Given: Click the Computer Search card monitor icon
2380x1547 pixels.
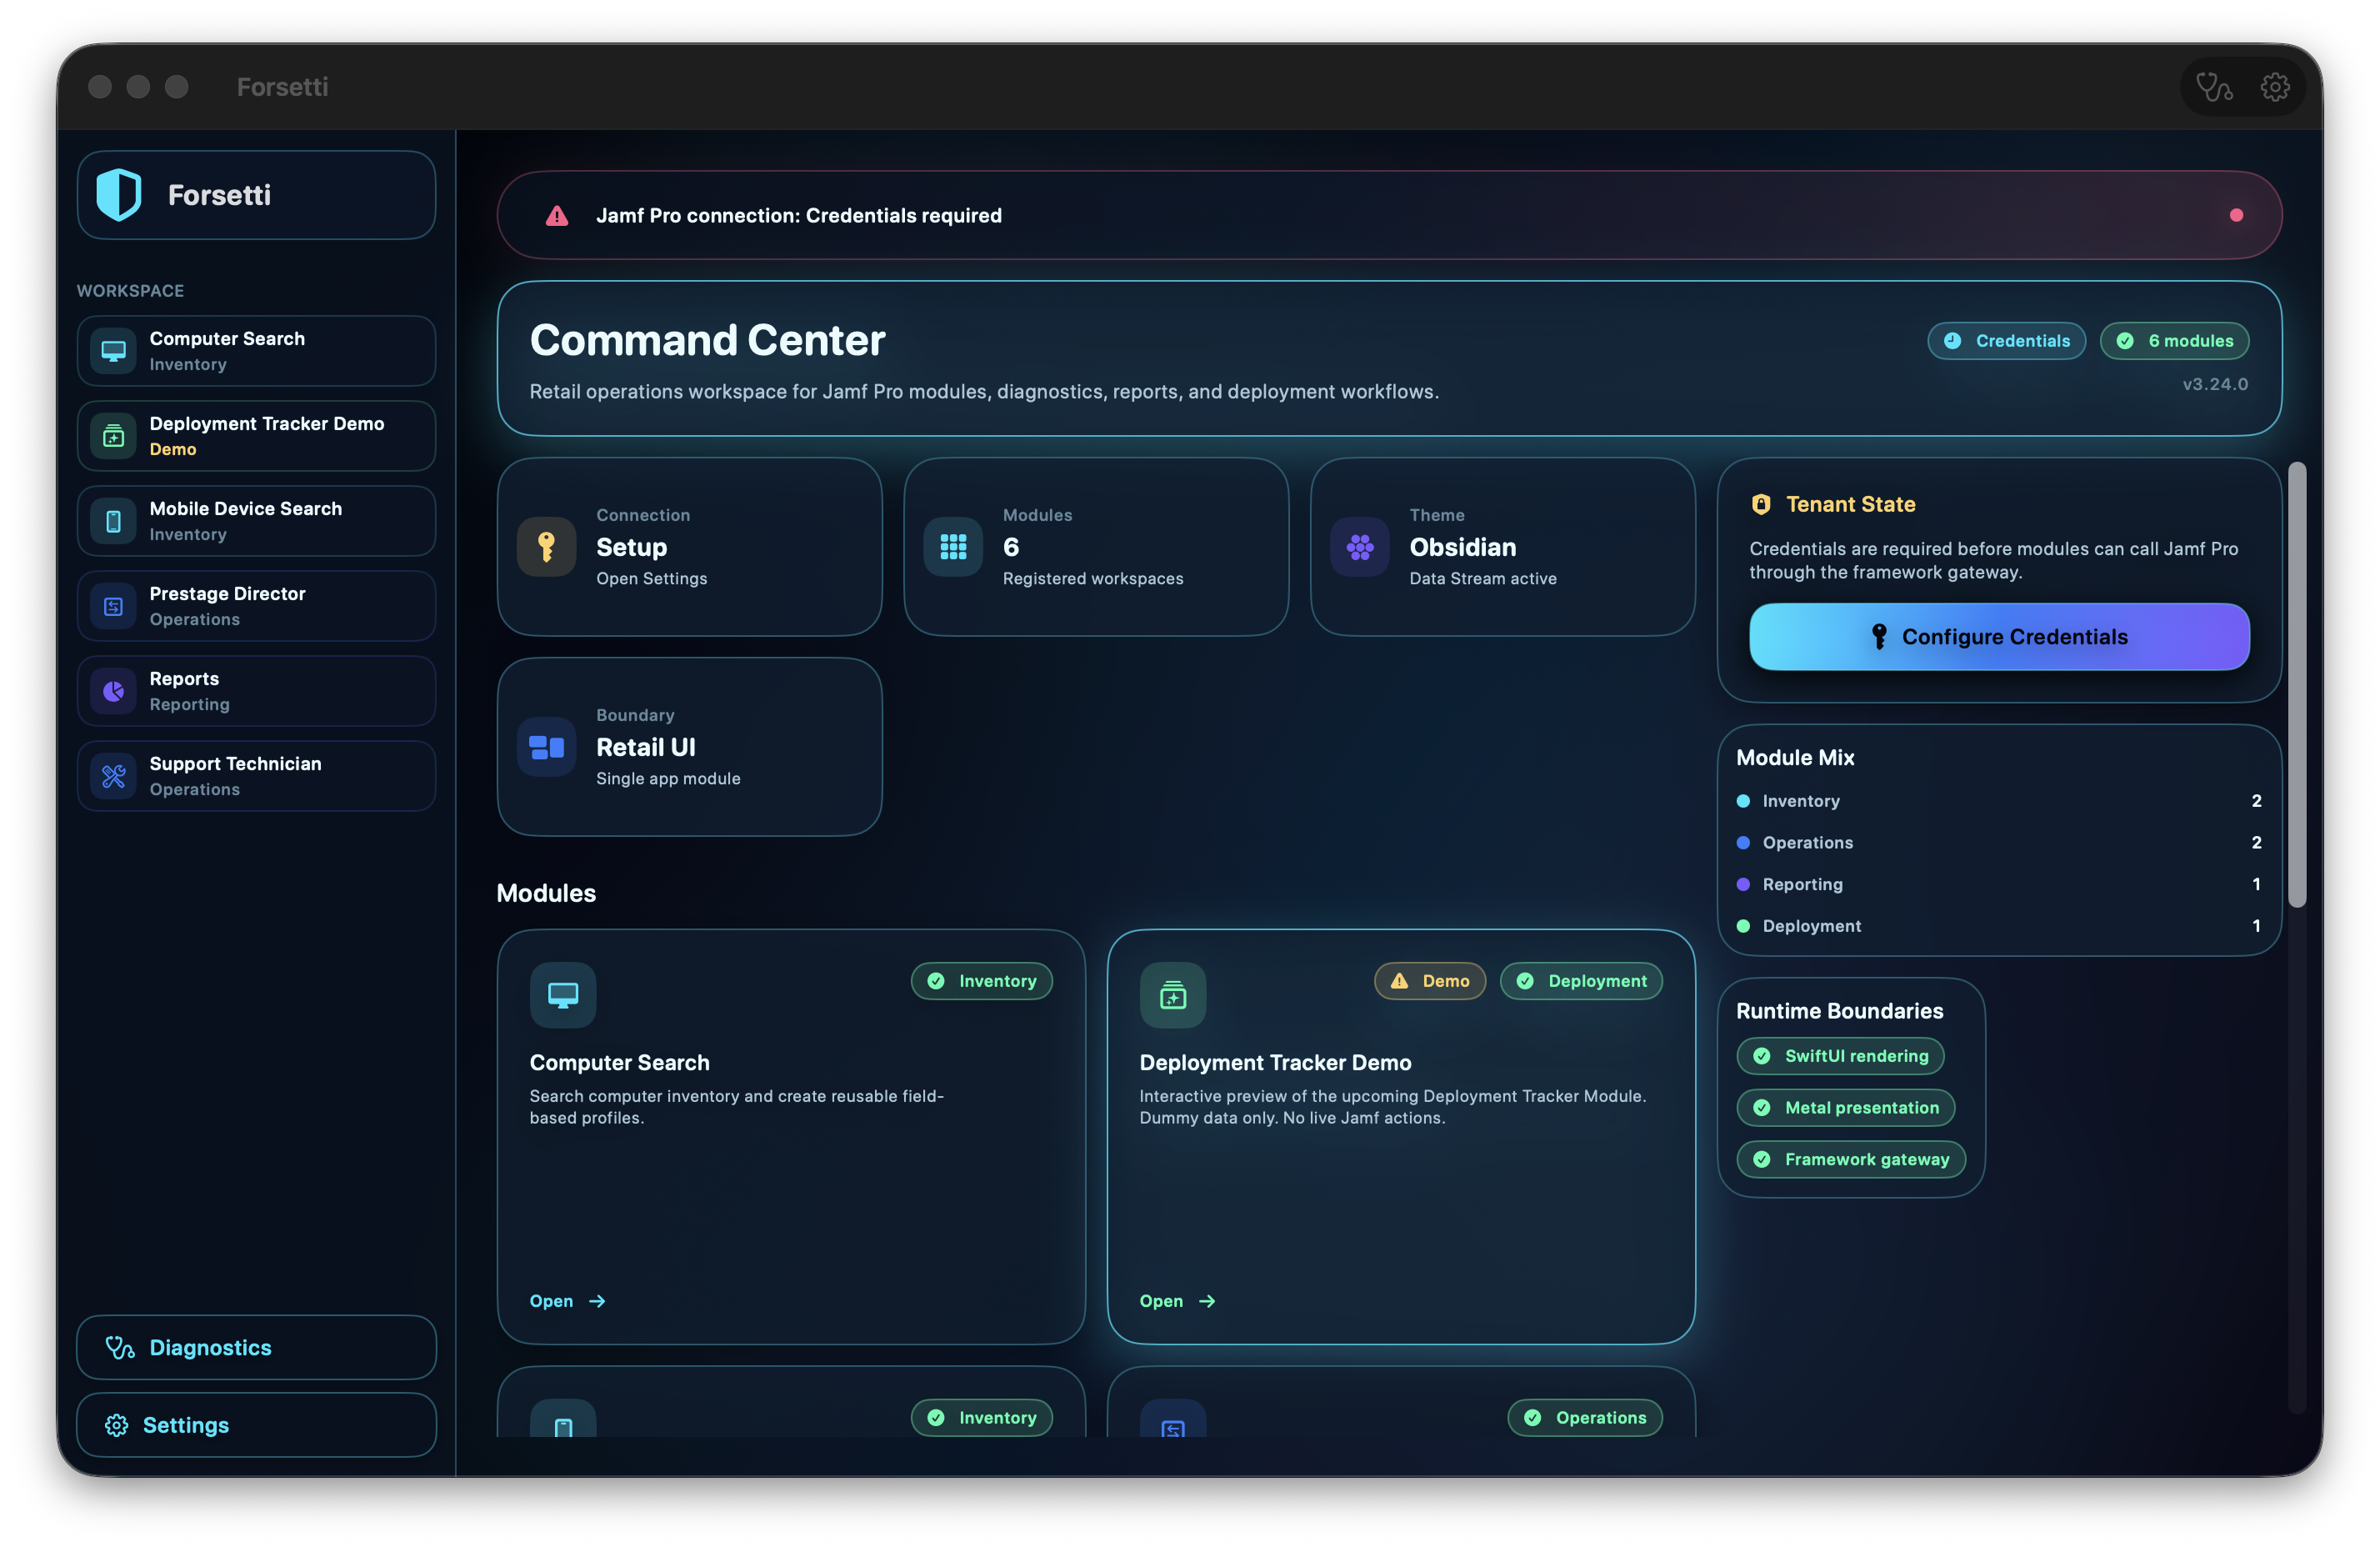Looking at the screenshot, I should pos(563,995).
